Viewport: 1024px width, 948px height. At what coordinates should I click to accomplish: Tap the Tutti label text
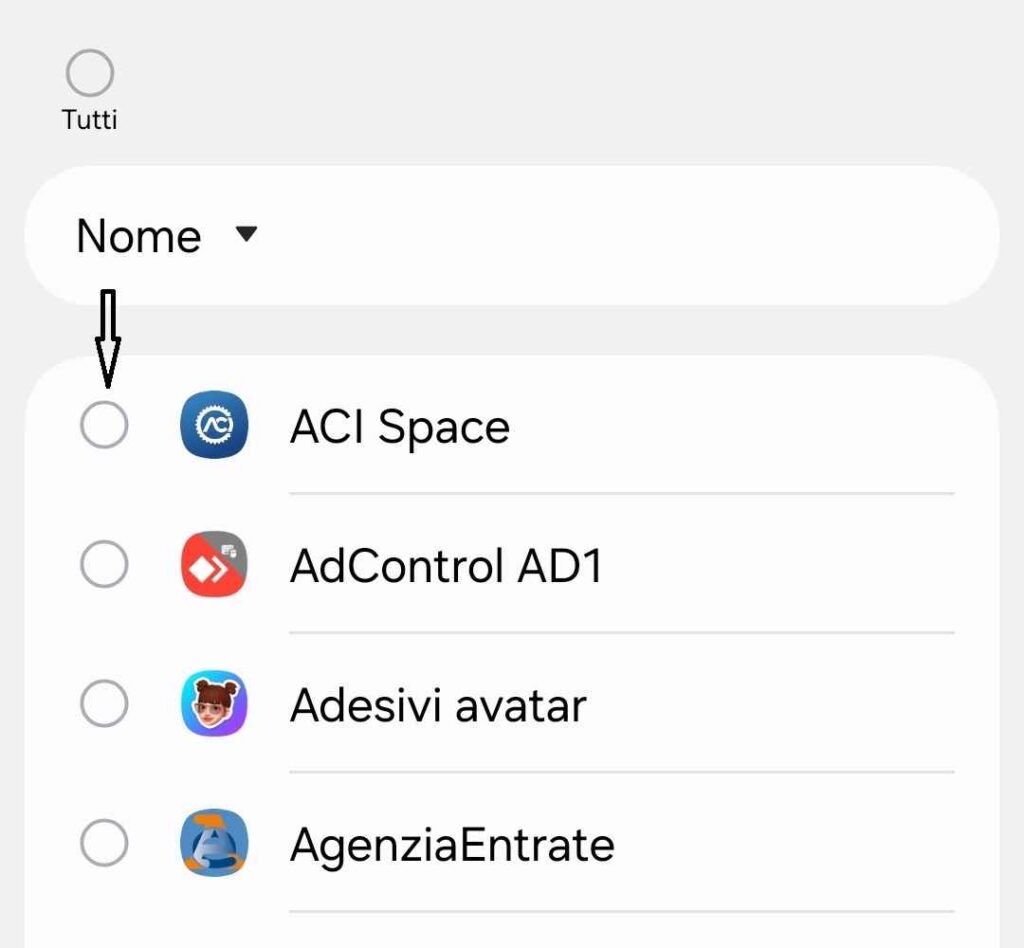coord(89,120)
